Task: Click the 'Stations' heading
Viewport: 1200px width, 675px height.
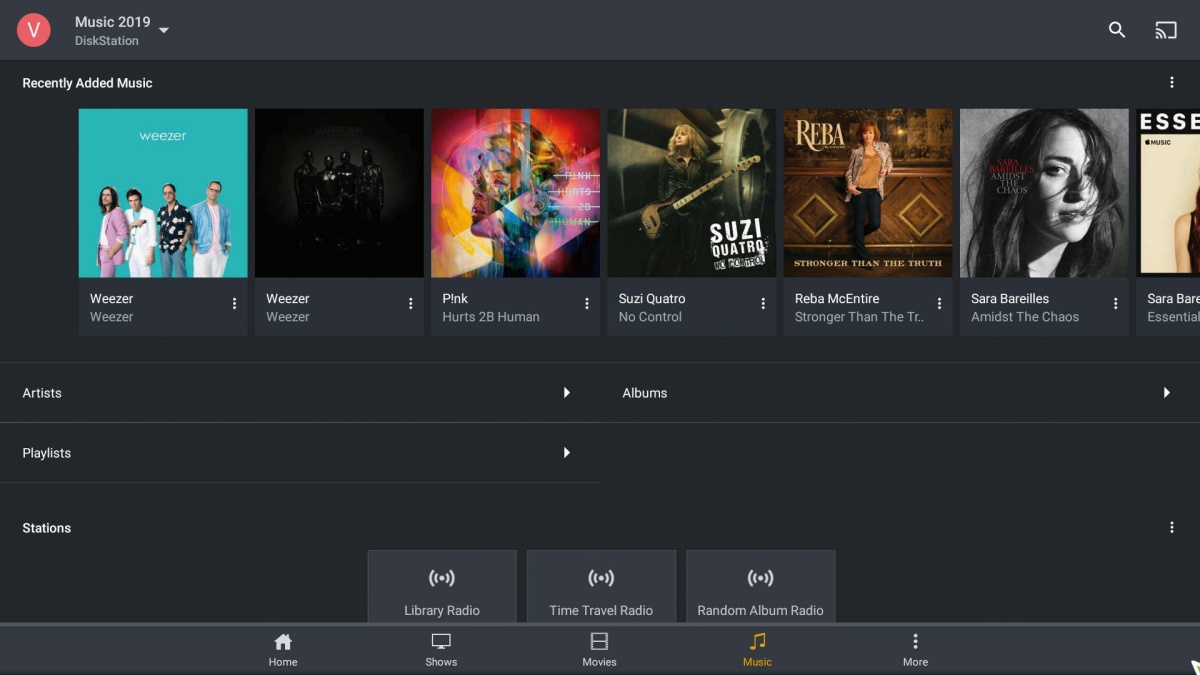Action: (47, 528)
